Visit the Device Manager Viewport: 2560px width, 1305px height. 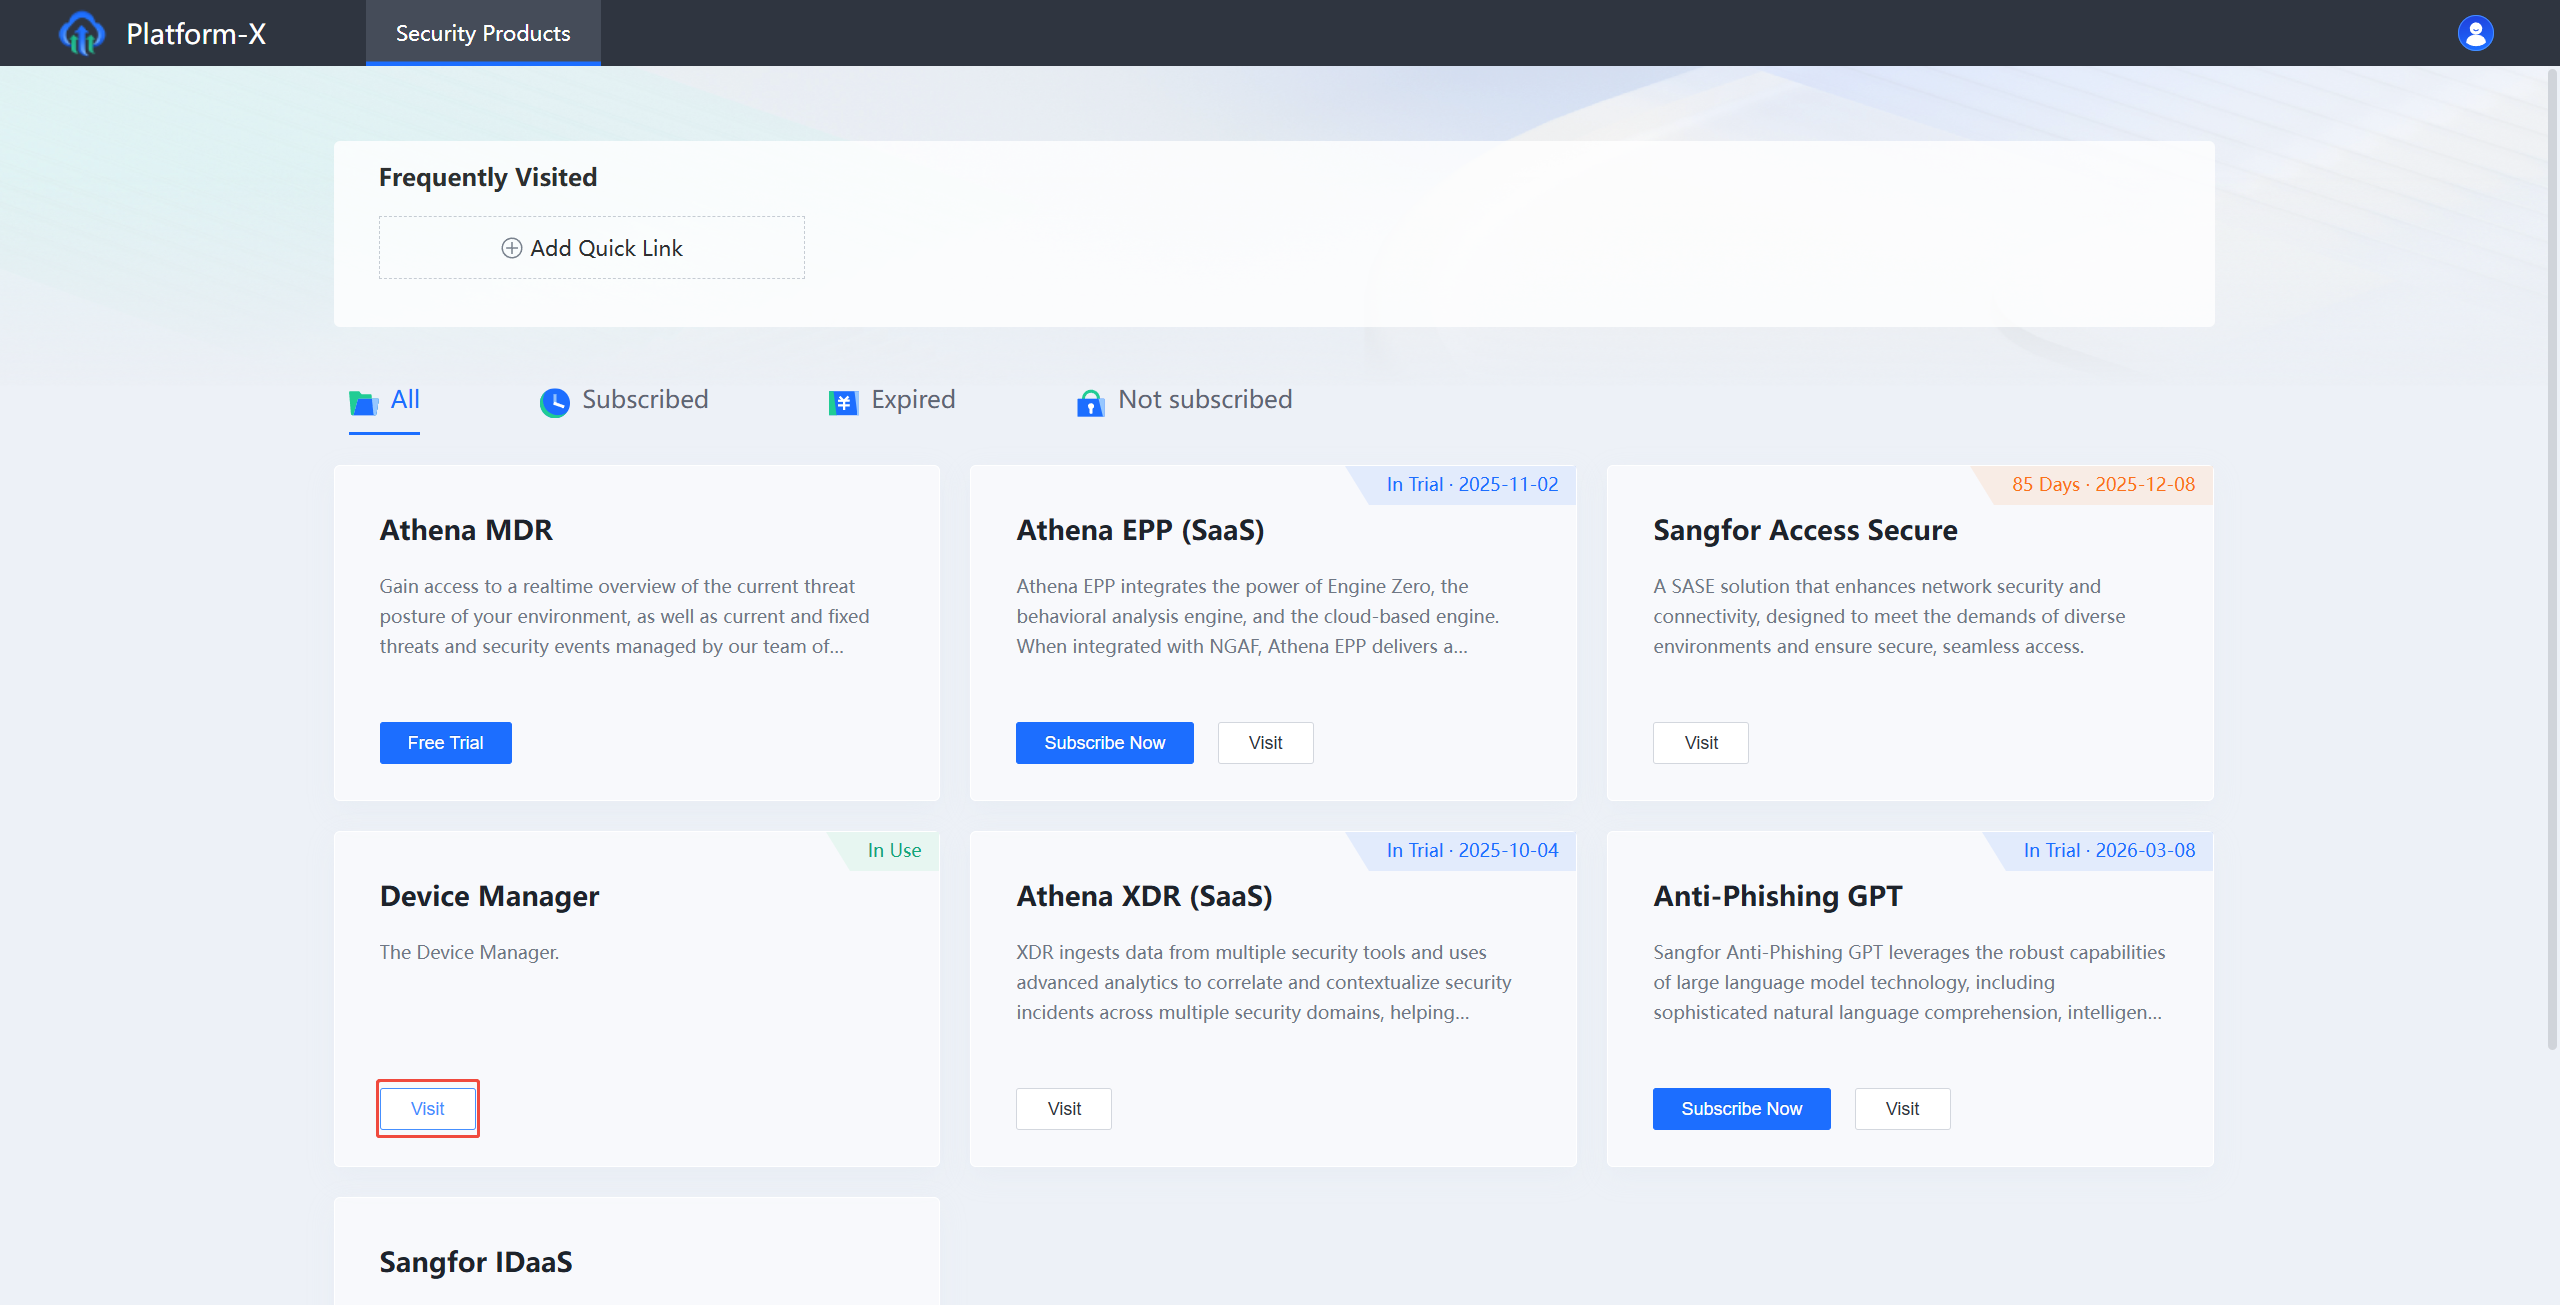(x=427, y=1108)
